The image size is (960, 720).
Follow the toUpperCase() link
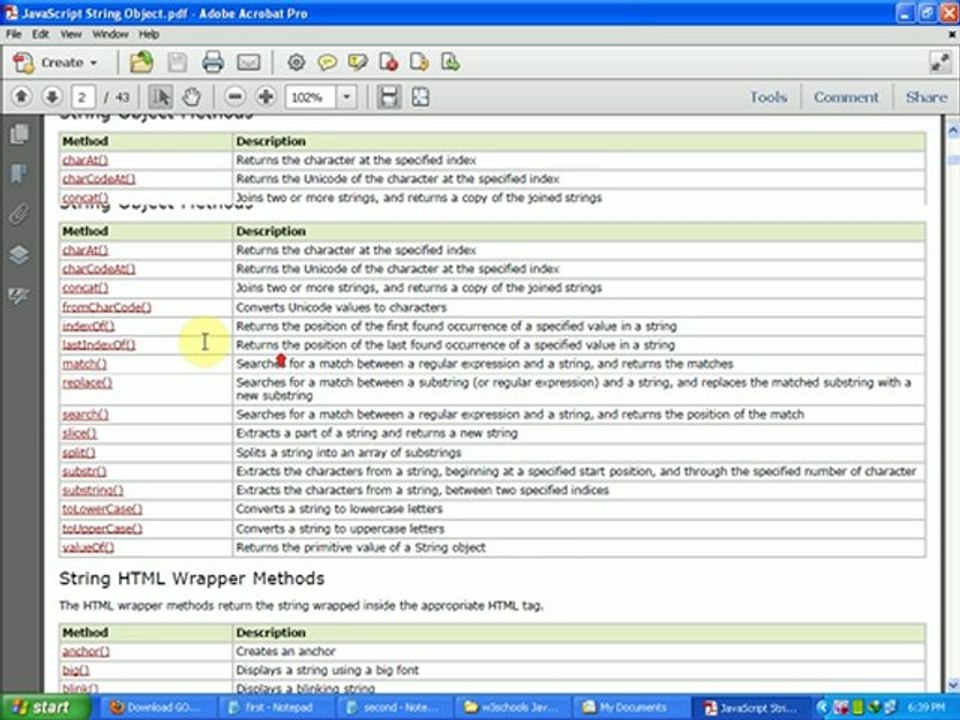(102, 529)
